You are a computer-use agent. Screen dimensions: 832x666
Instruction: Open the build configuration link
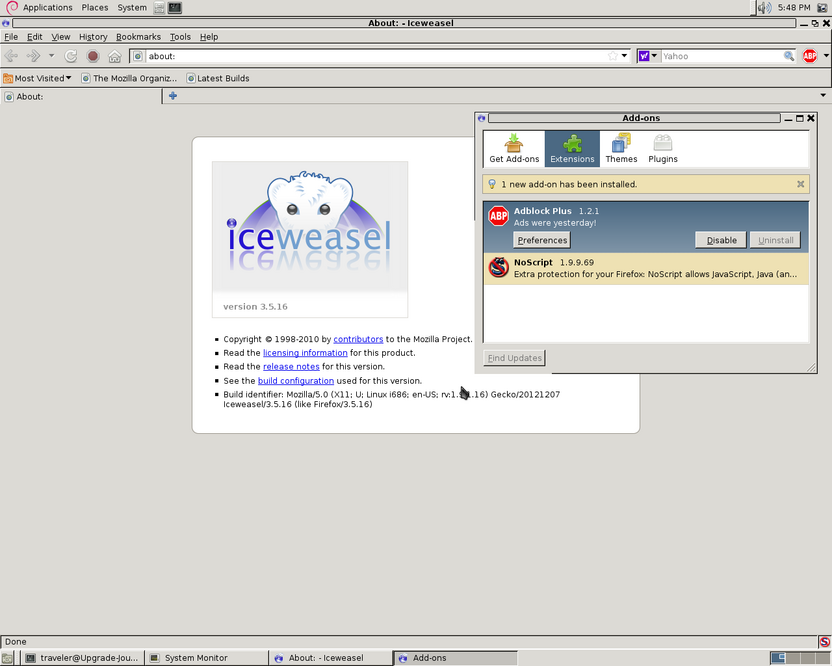tap(296, 380)
